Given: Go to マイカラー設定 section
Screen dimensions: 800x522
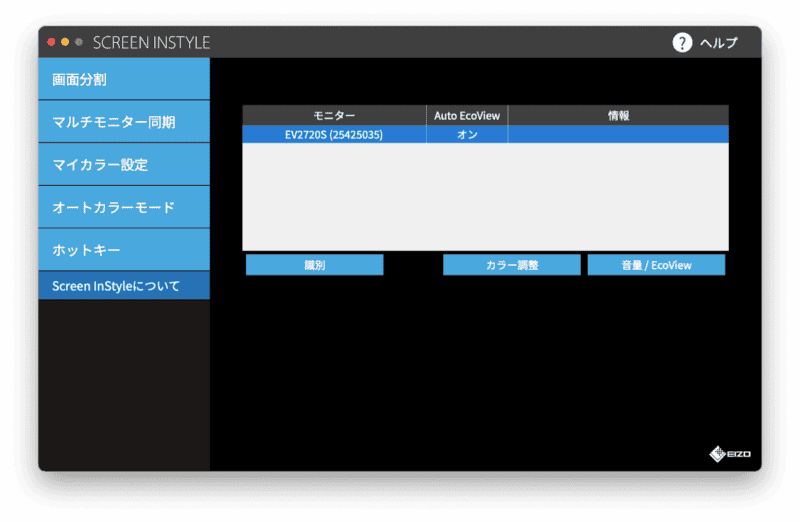Looking at the screenshot, I should 124,164.
